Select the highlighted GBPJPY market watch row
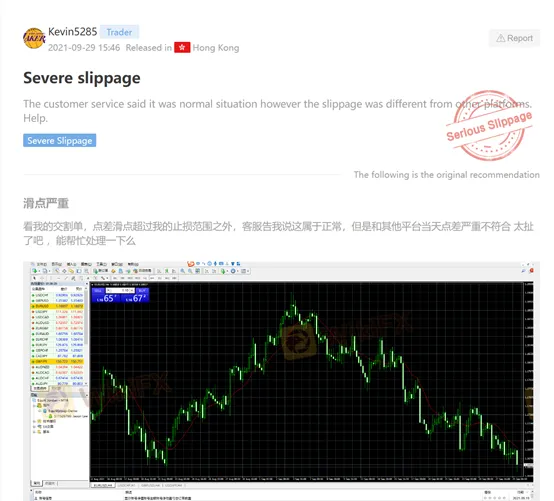Viewport: 554px width, 501px height. pyautogui.click(x=57, y=362)
